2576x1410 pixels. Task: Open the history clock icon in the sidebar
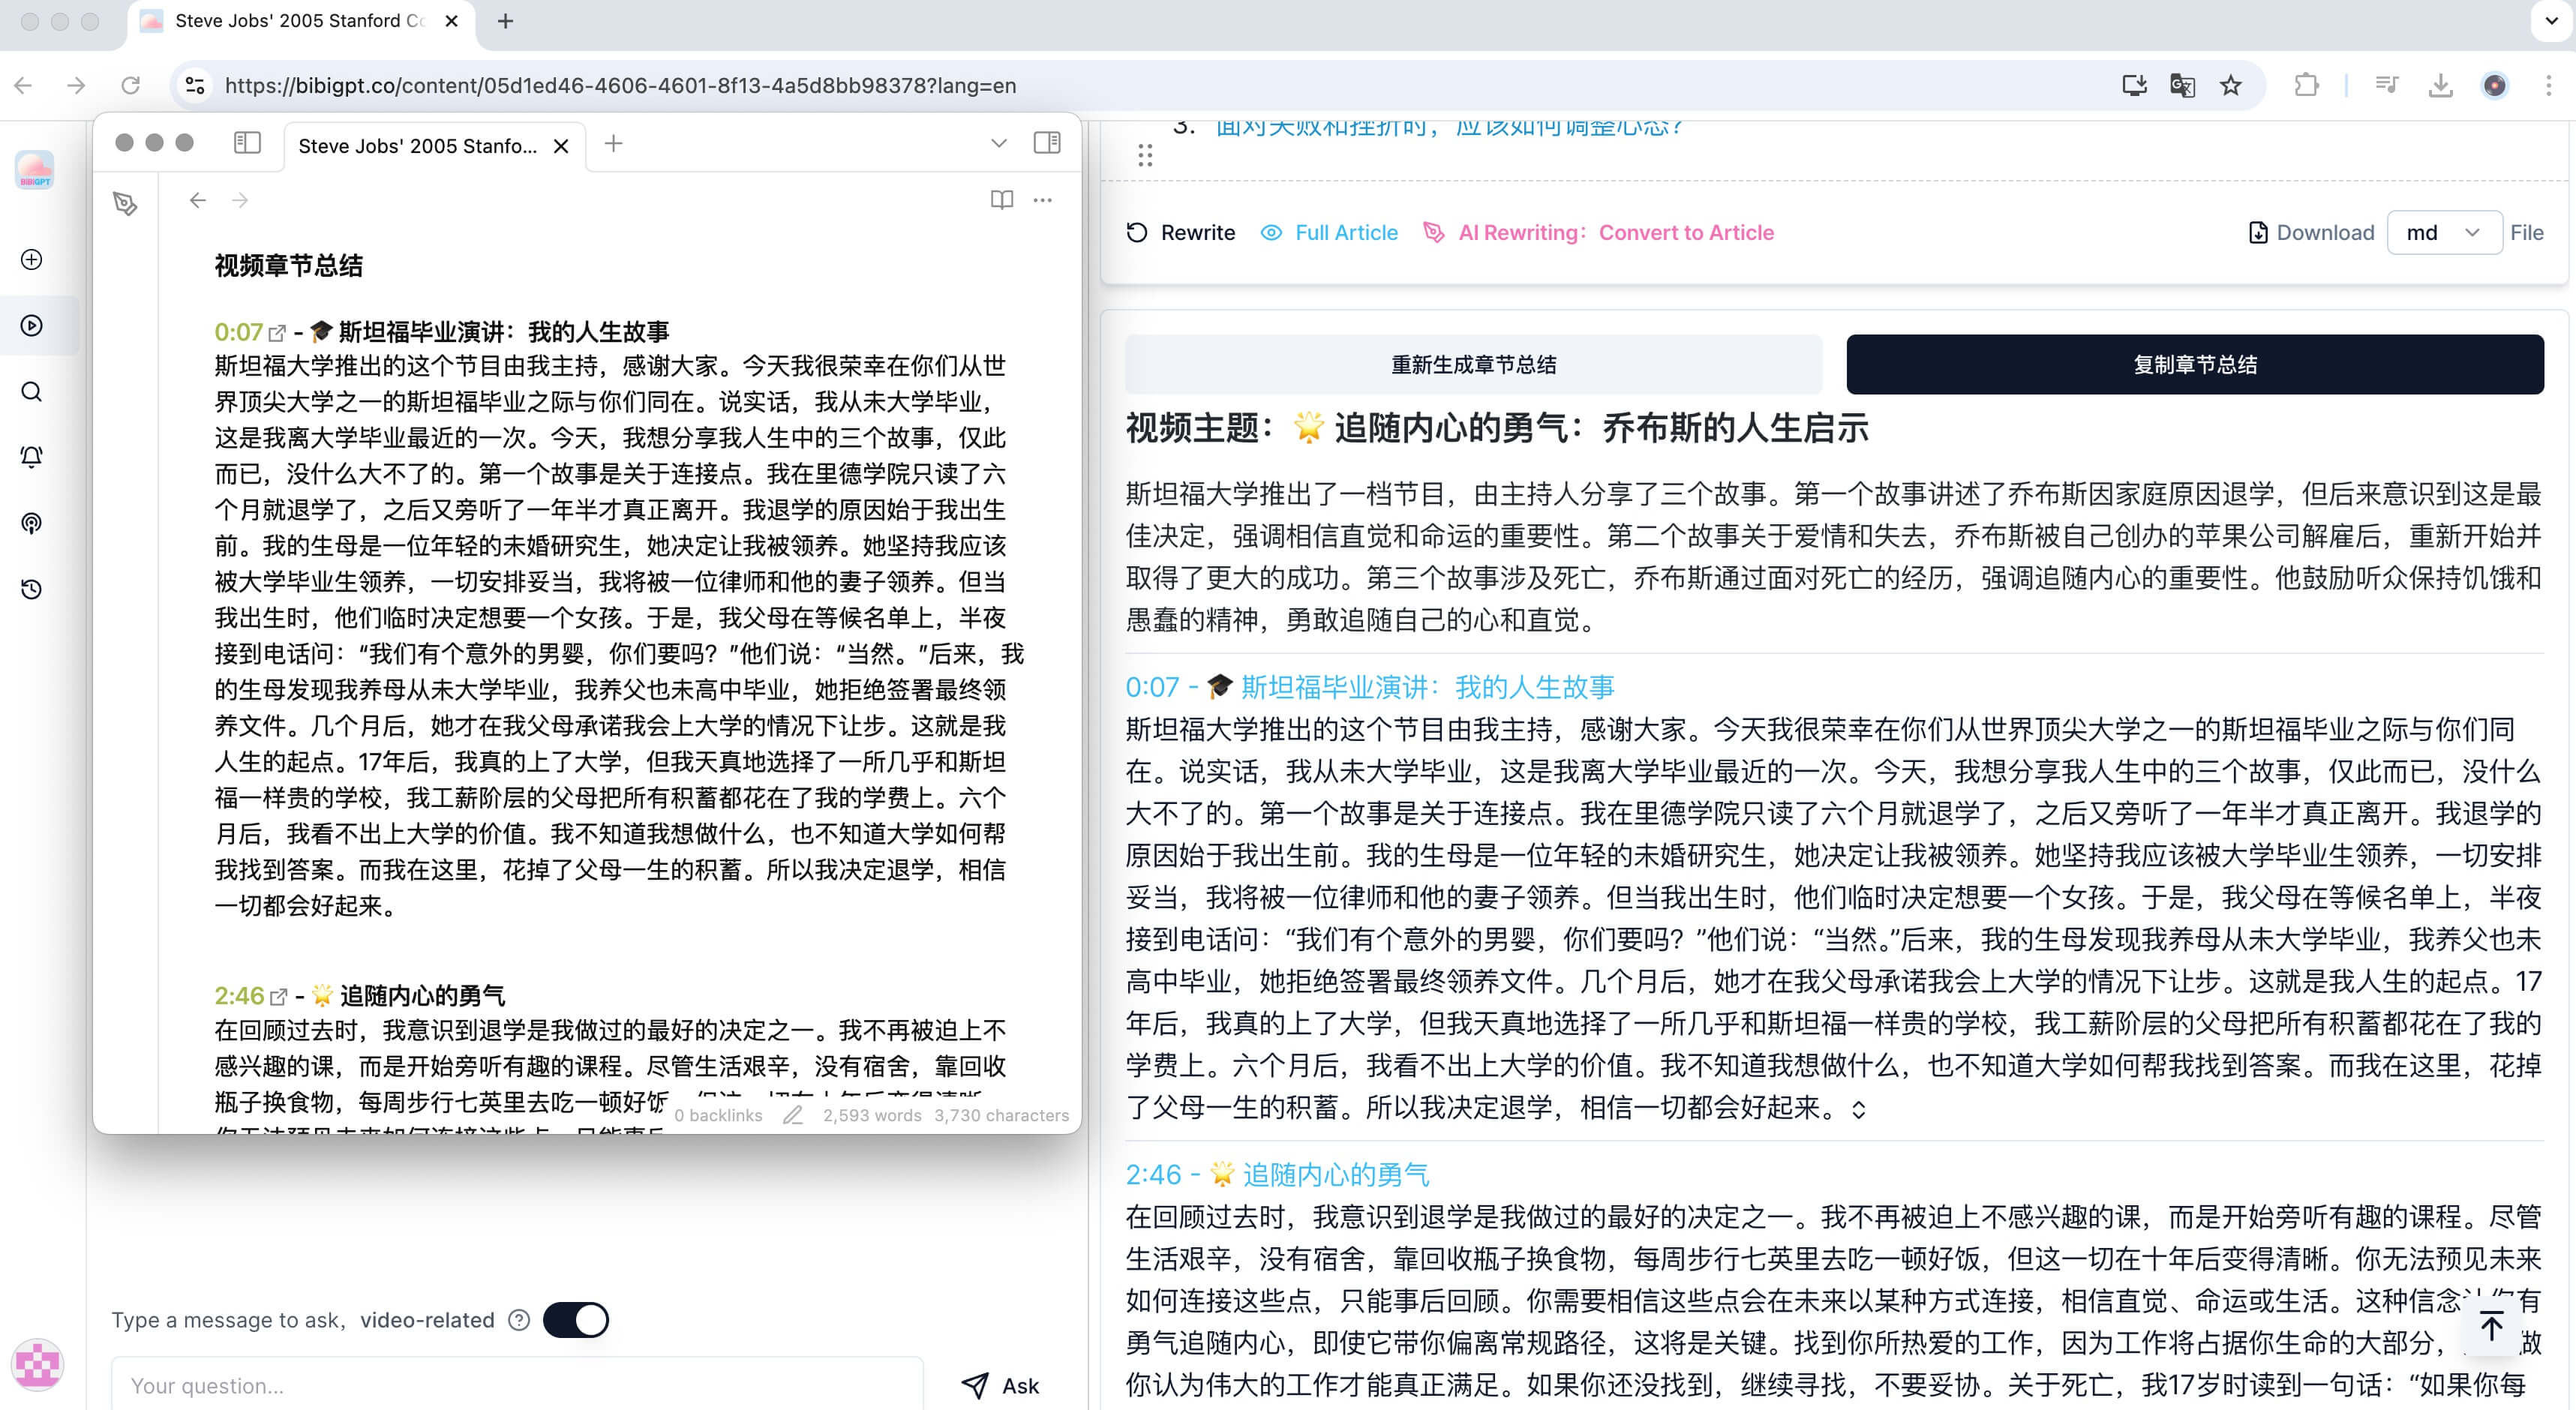(x=32, y=589)
